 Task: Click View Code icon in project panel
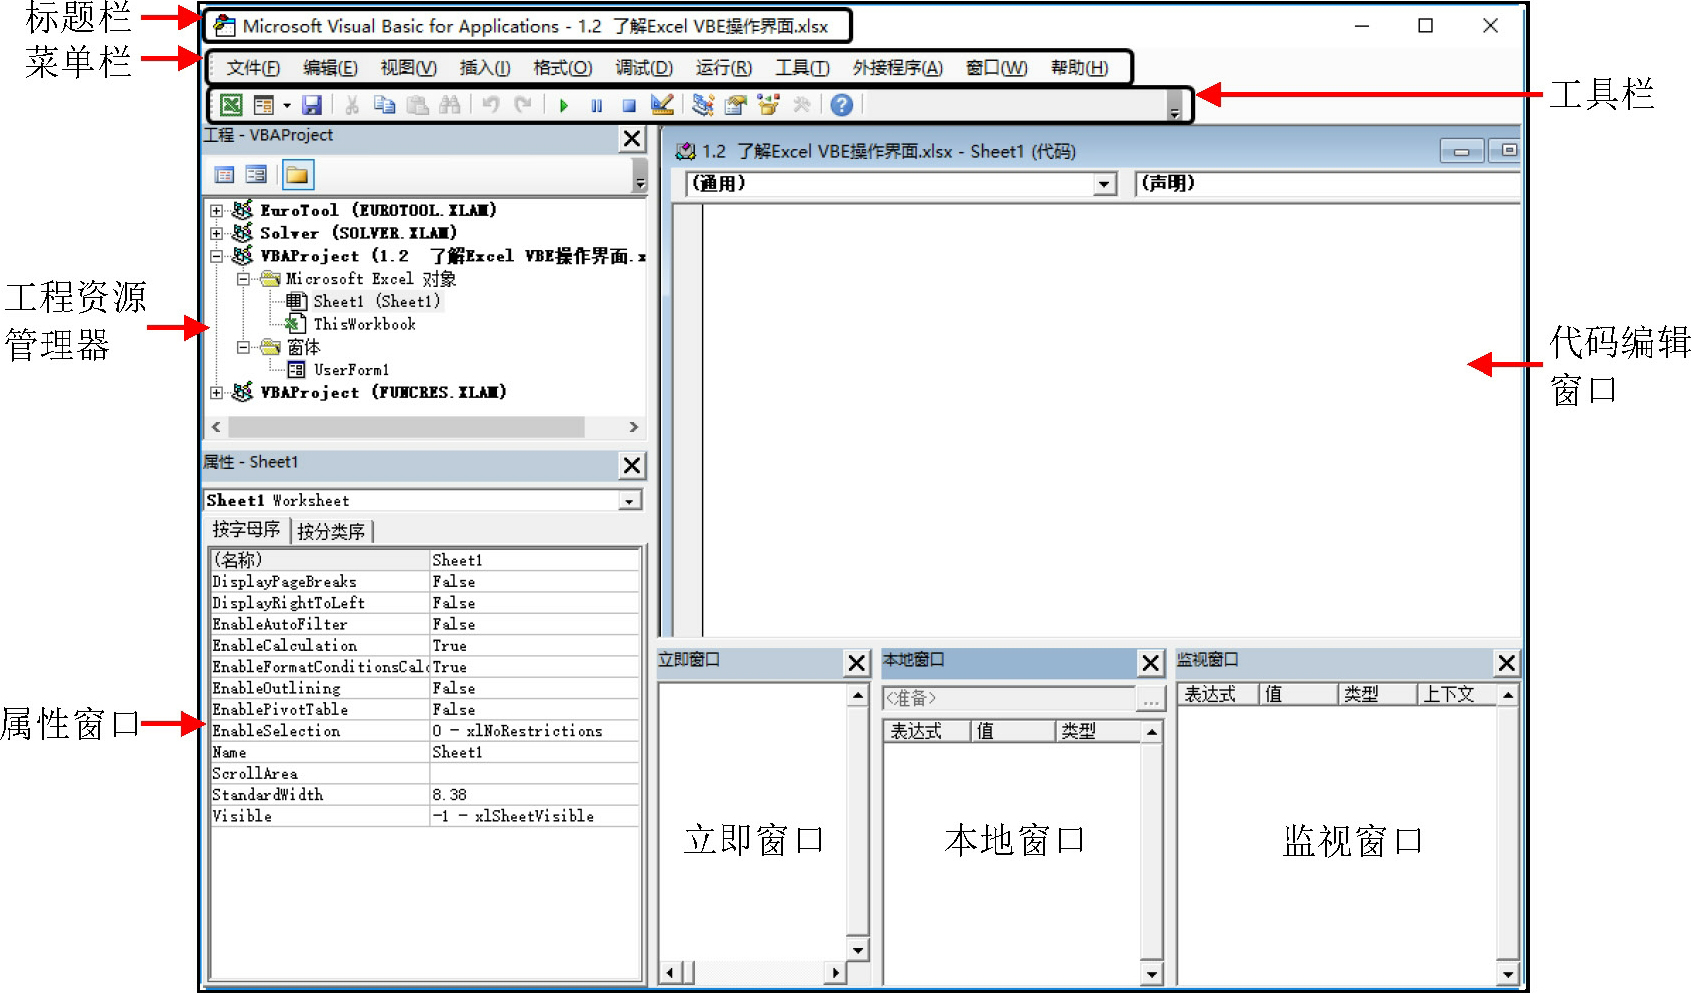pos(225,175)
